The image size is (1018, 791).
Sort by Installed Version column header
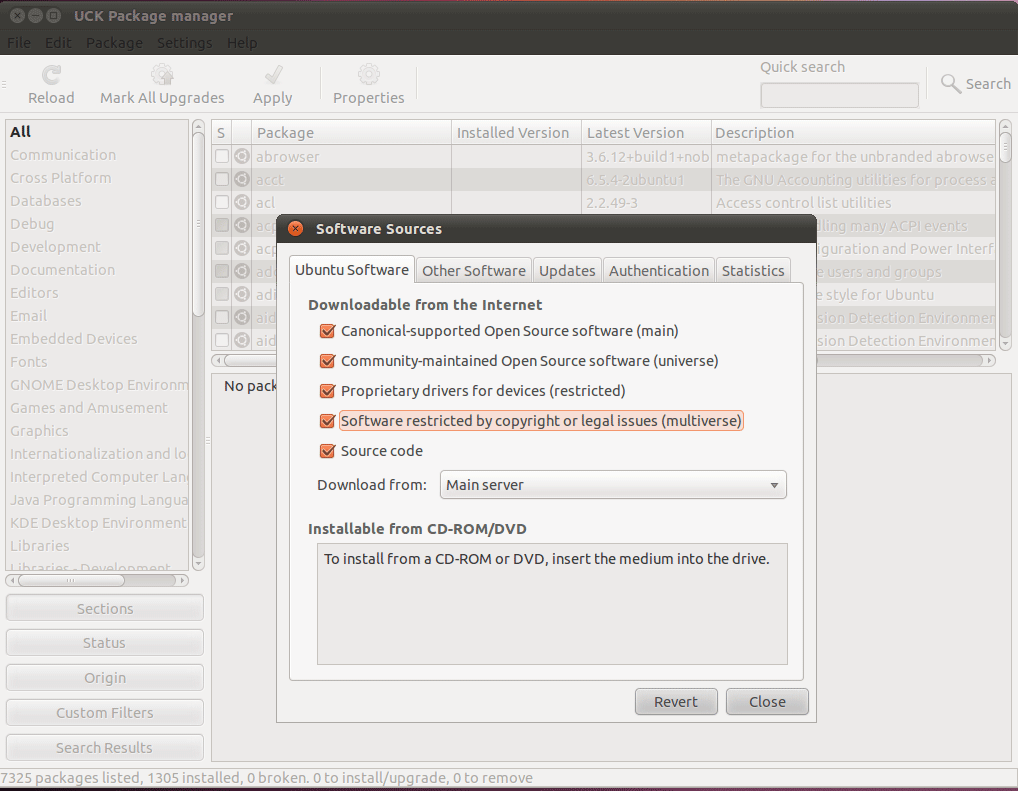click(516, 132)
